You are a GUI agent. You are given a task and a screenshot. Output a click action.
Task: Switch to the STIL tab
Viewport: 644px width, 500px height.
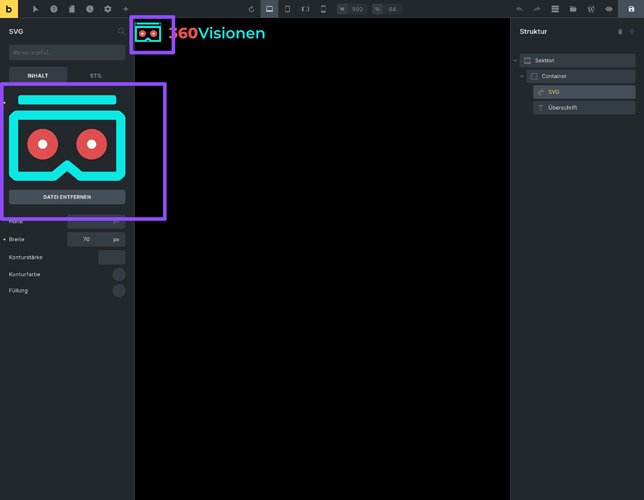(96, 76)
